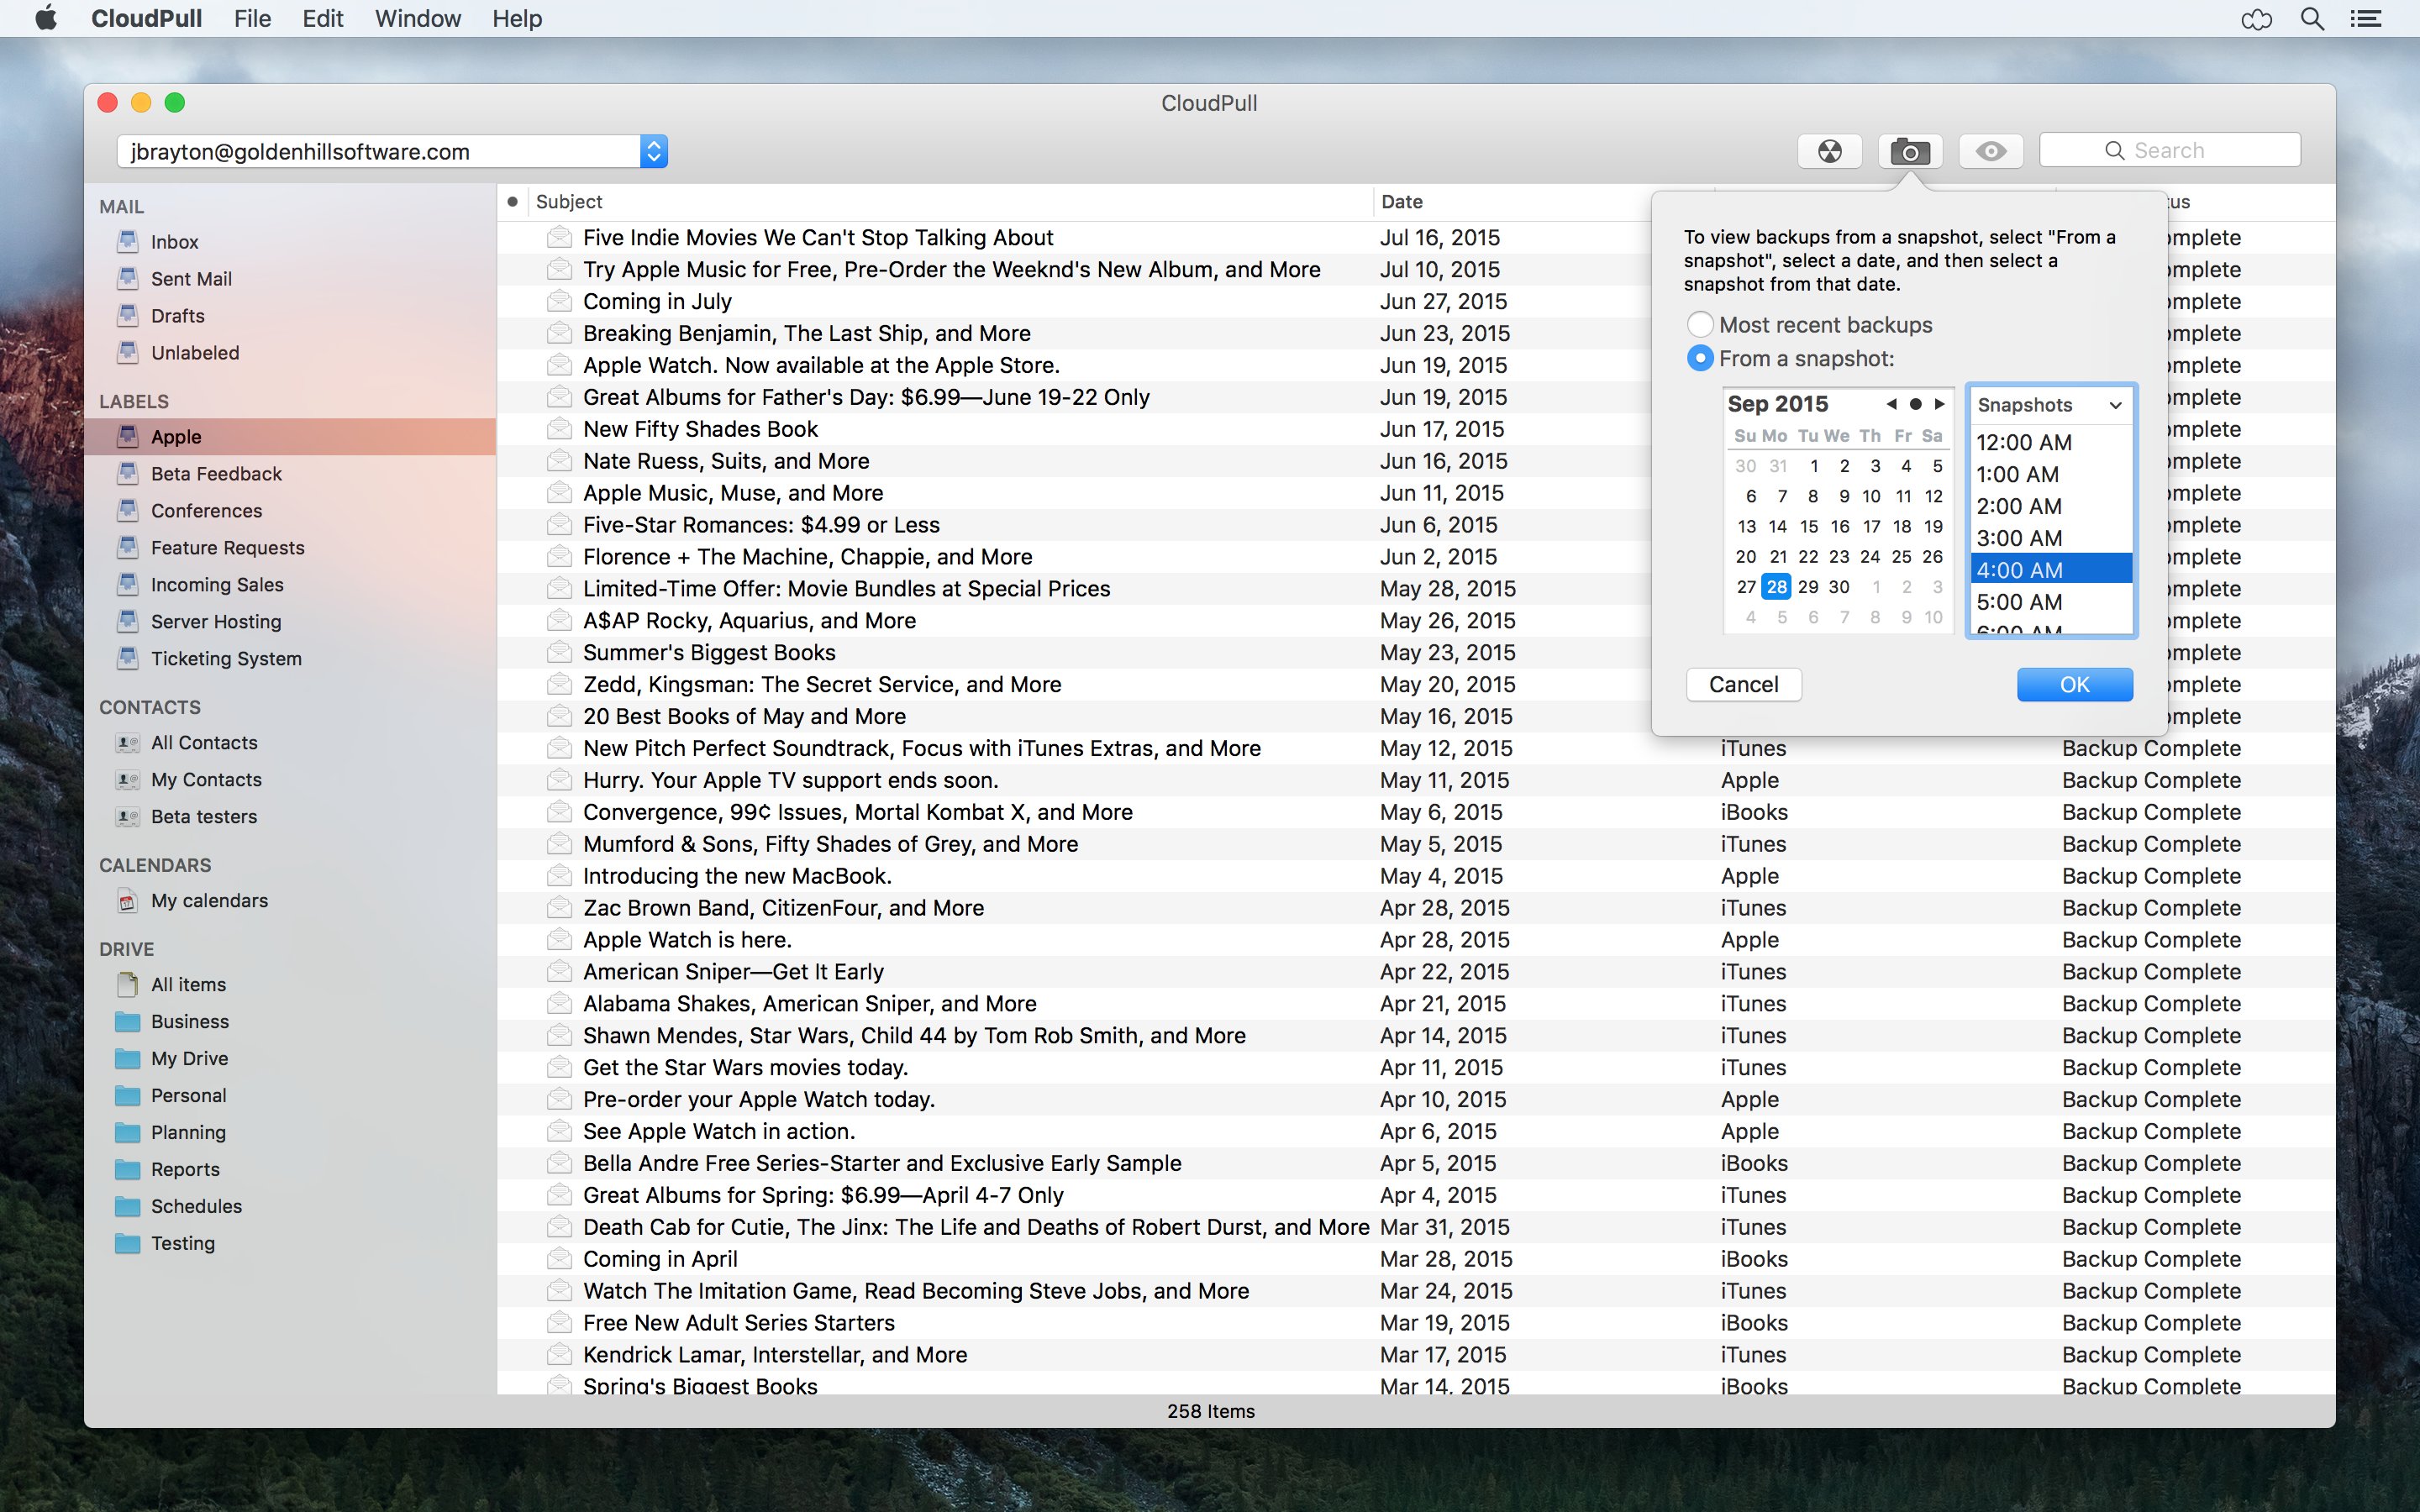2420x1512 pixels.
Task: Click the OK button in popover
Action: click(2074, 685)
